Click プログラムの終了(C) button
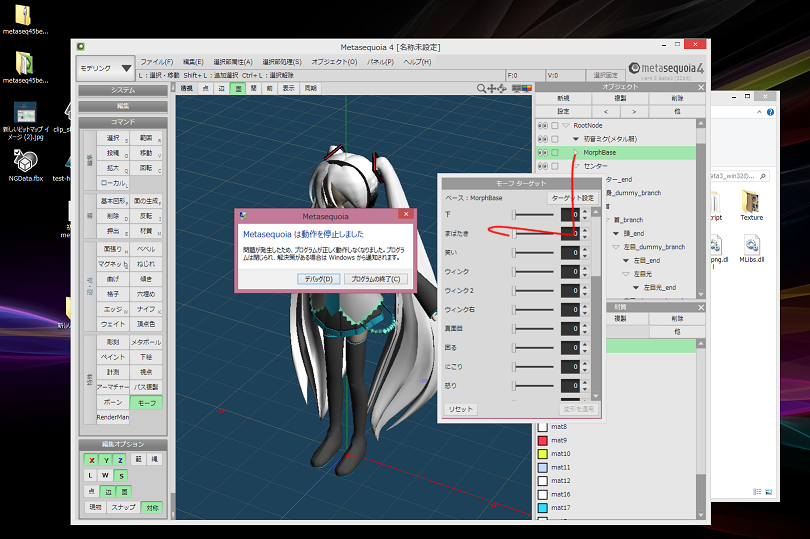Viewport: 810px width, 539px height. click(376, 279)
